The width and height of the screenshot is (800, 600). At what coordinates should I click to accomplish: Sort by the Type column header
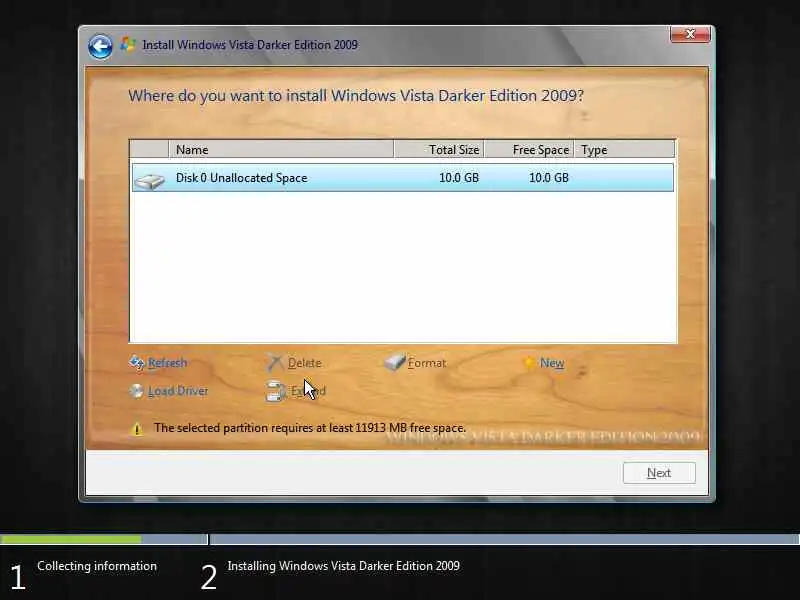point(624,149)
